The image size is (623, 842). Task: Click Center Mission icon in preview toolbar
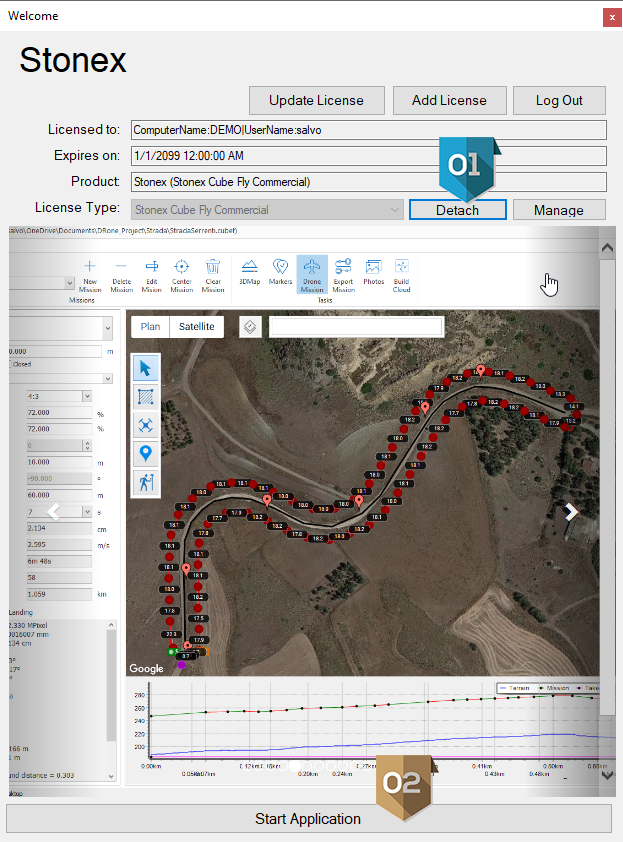(182, 275)
